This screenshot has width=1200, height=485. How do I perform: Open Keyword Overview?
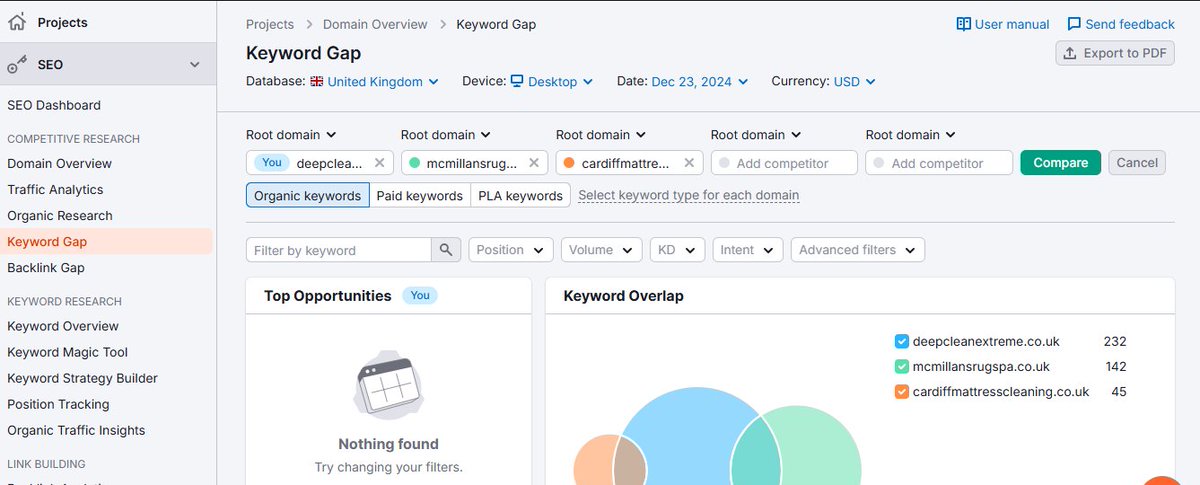coord(63,326)
